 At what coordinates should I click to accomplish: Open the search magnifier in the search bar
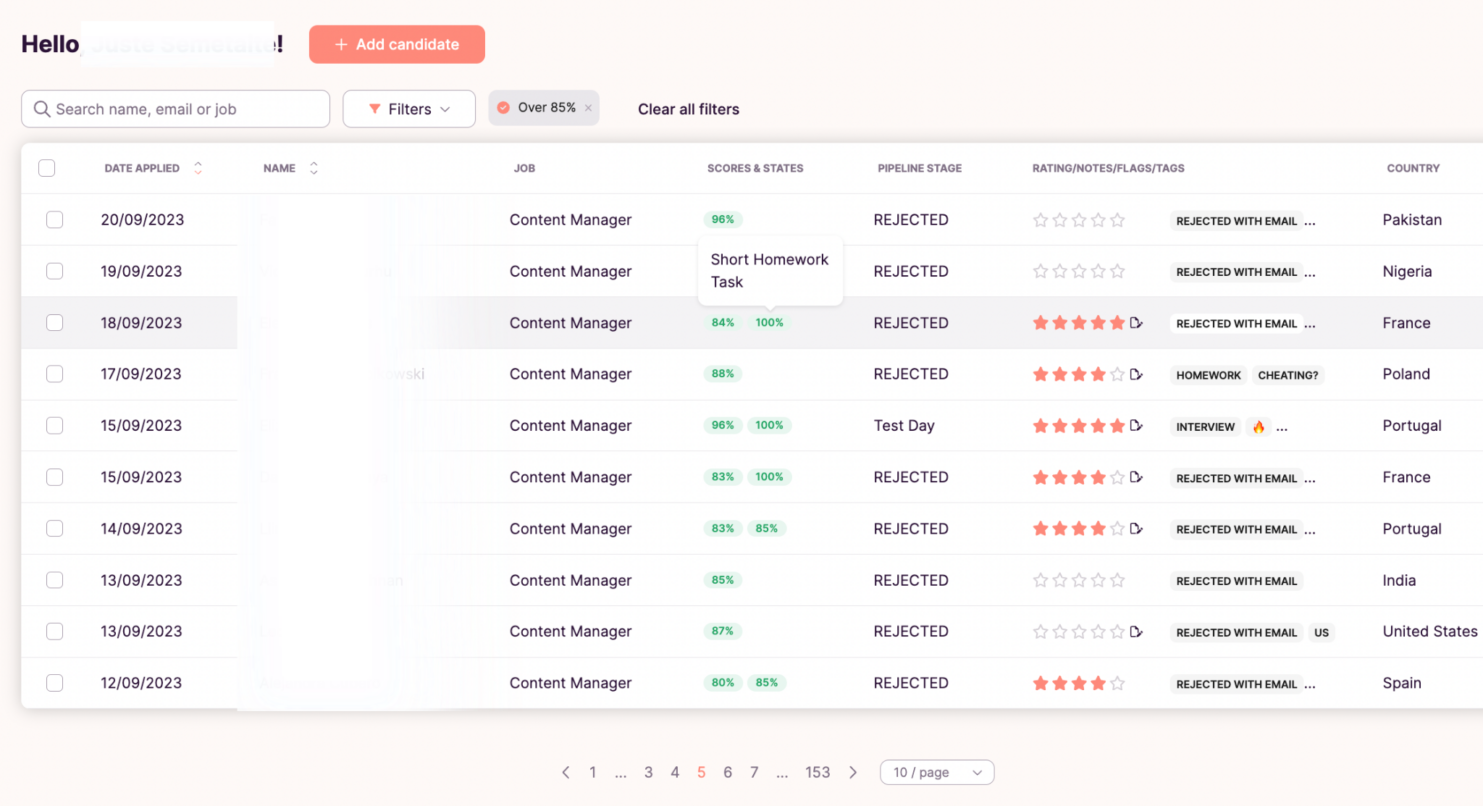point(41,108)
